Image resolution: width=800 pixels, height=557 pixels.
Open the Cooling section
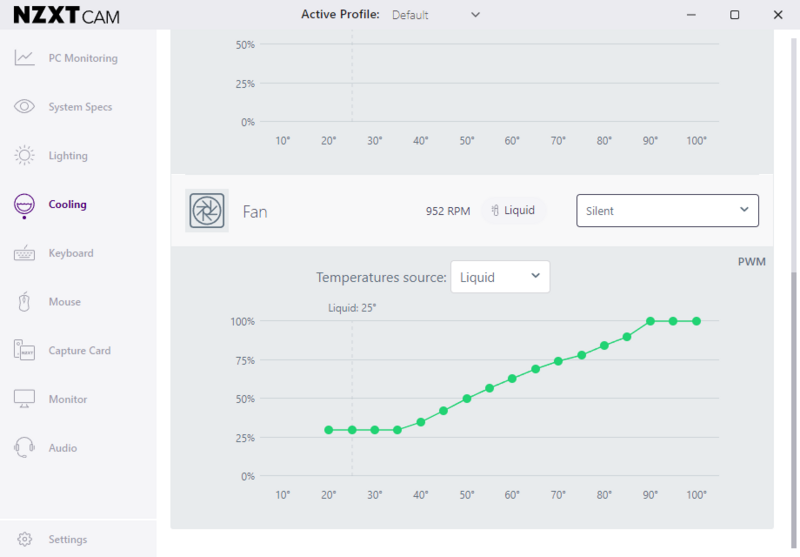tap(67, 205)
